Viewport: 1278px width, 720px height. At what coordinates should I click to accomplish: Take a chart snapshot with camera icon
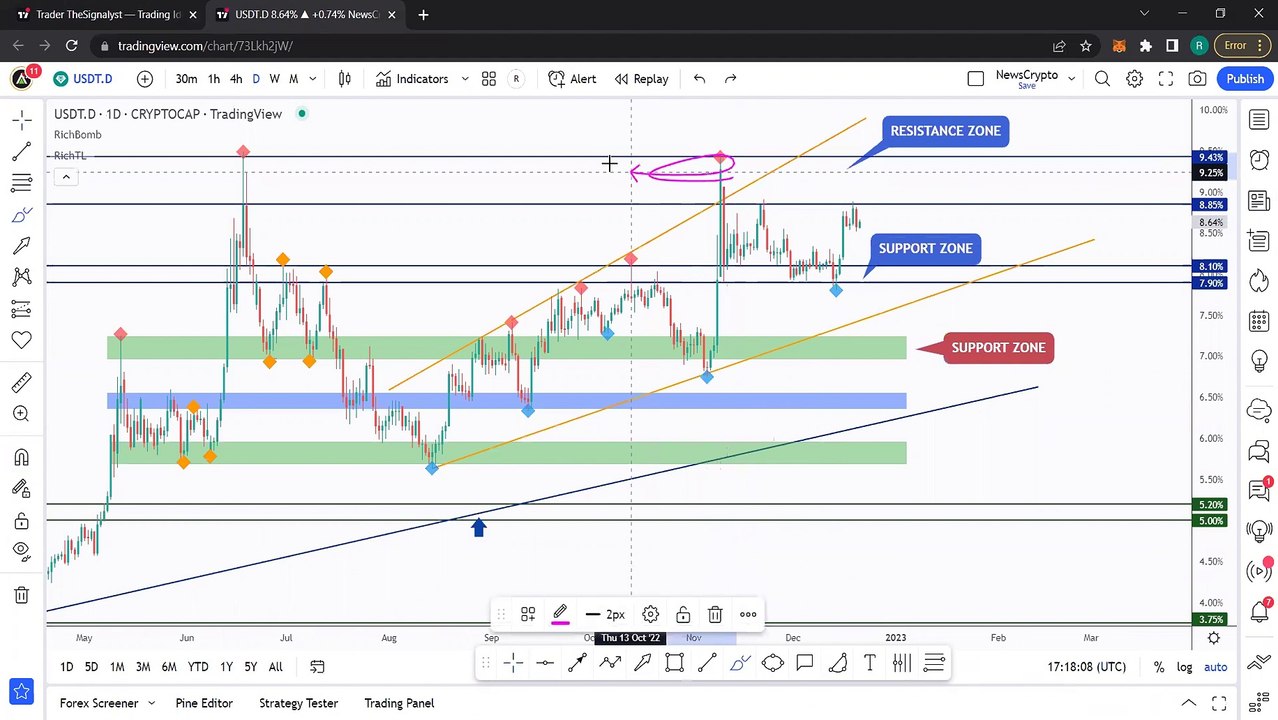(1198, 79)
